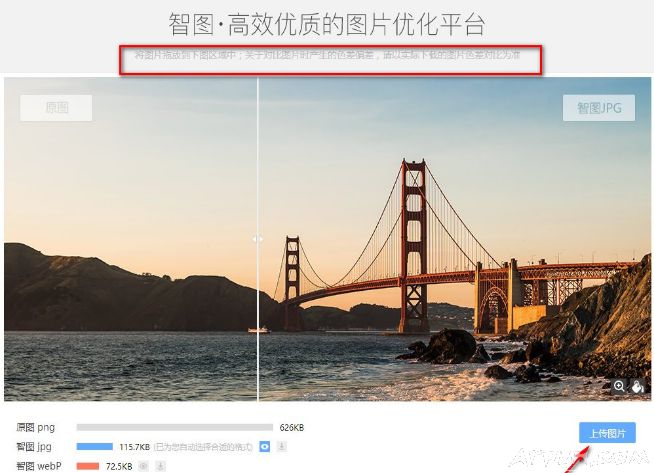Select the 智图 jpg row label
This screenshot has width=654, height=473.
(34, 447)
